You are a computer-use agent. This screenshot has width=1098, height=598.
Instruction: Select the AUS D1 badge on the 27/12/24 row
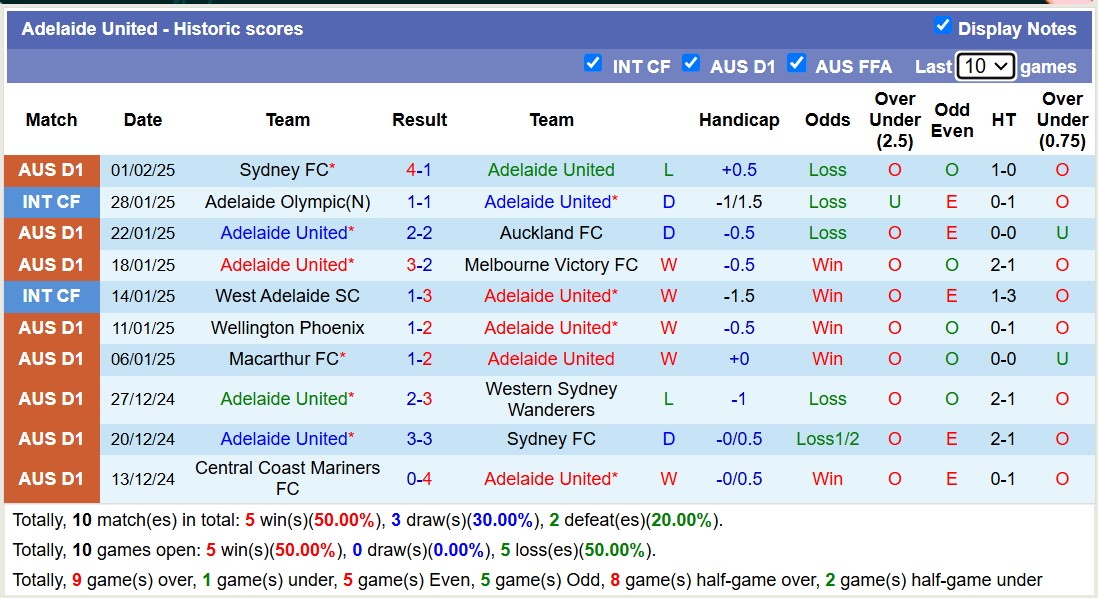point(51,398)
